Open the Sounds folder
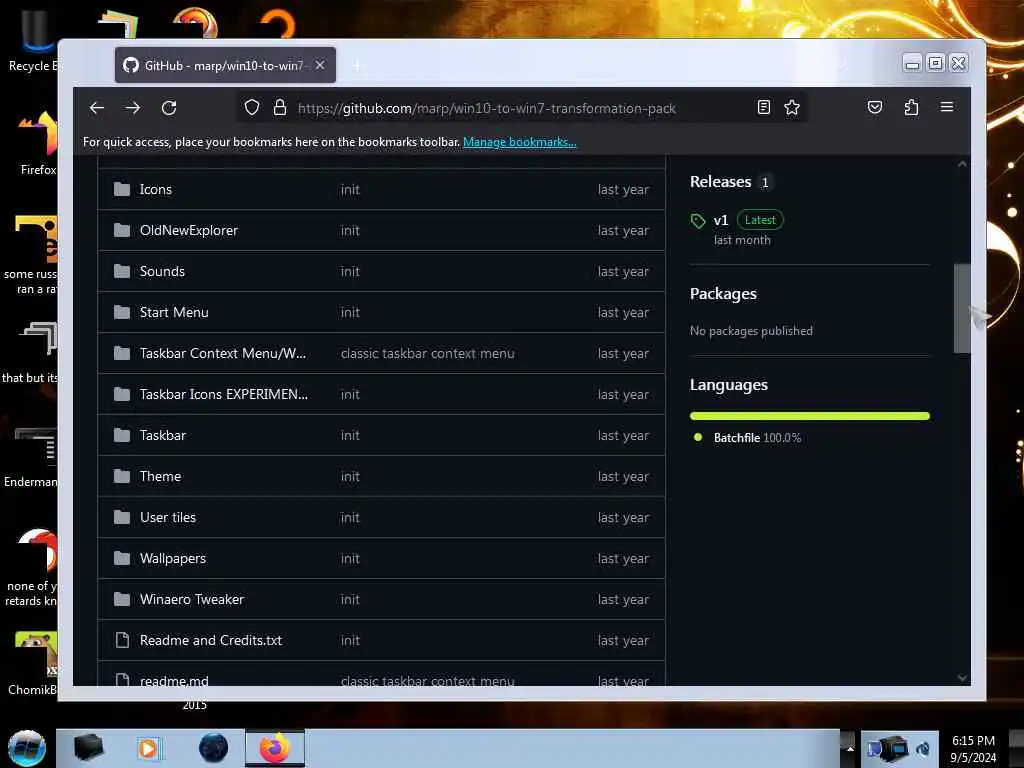The width and height of the screenshot is (1024, 768). [162, 272]
